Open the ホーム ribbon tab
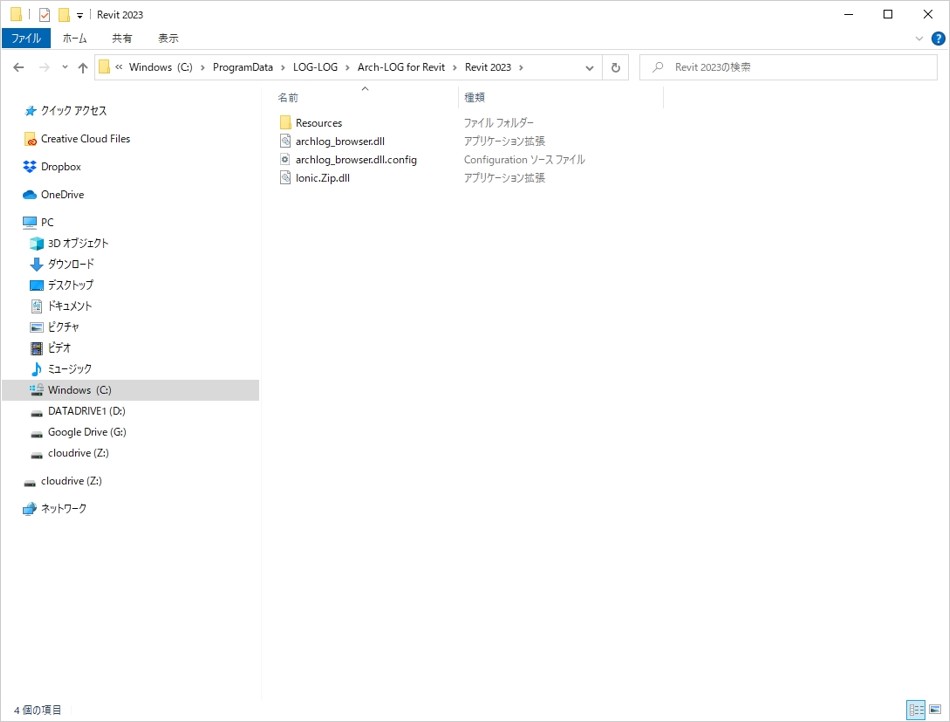Screen dimensions: 950x722 click(x=75, y=38)
